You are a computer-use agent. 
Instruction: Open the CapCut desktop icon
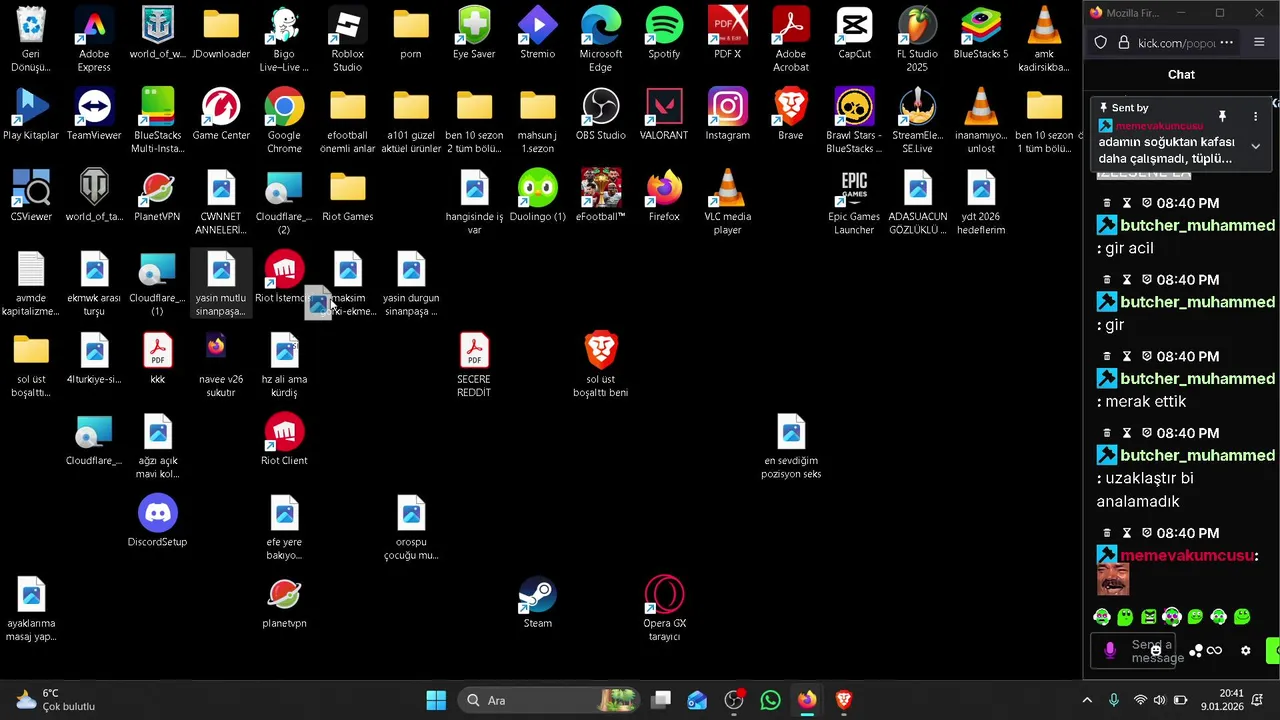[854, 33]
